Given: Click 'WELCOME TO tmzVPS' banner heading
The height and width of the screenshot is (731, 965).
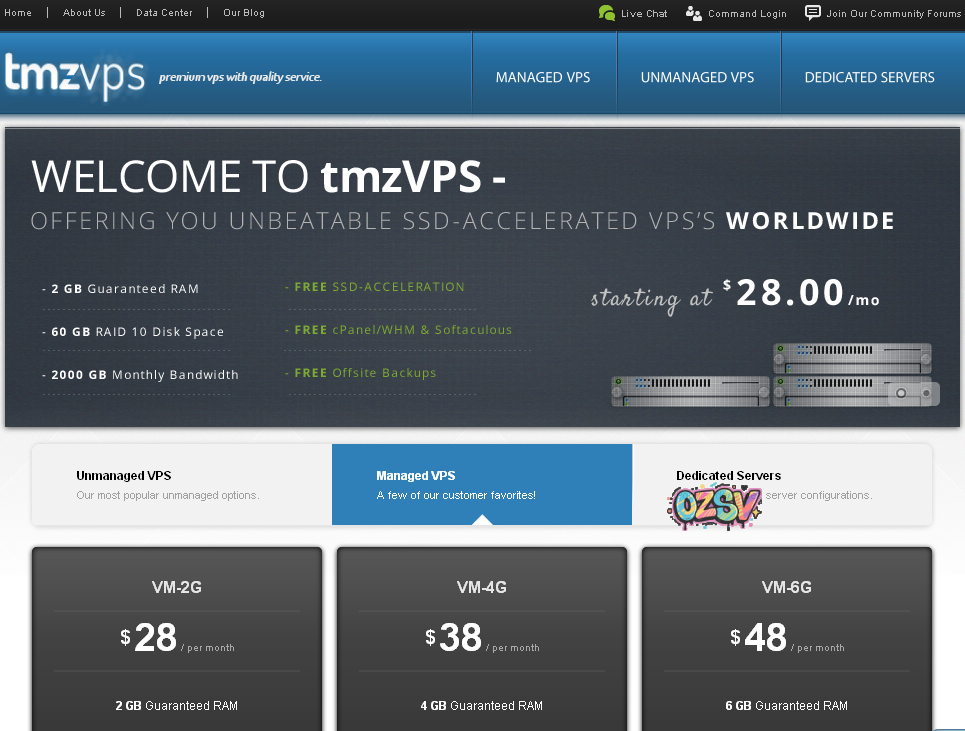Looking at the screenshot, I should point(268,177).
